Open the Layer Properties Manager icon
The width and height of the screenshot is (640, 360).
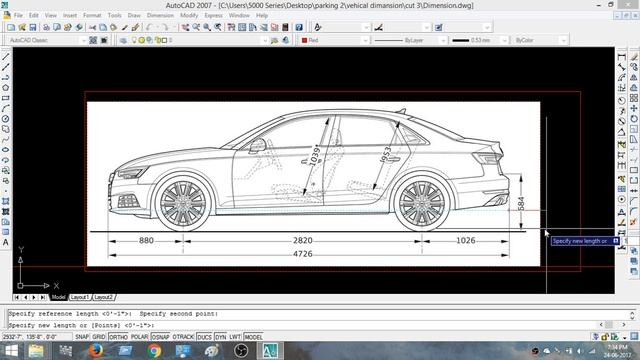click(x=123, y=40)
